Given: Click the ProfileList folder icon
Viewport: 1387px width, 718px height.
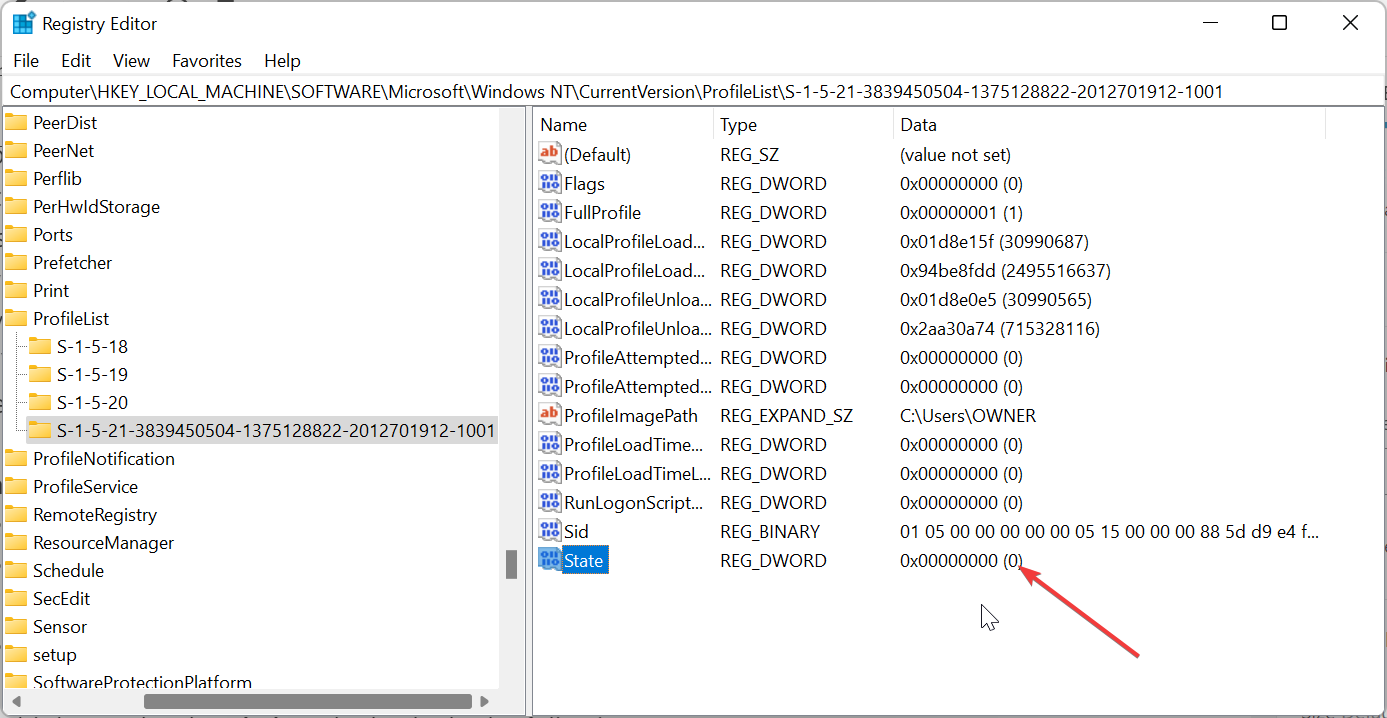Looking at the screenshot, I should click(x=16, y=319).
